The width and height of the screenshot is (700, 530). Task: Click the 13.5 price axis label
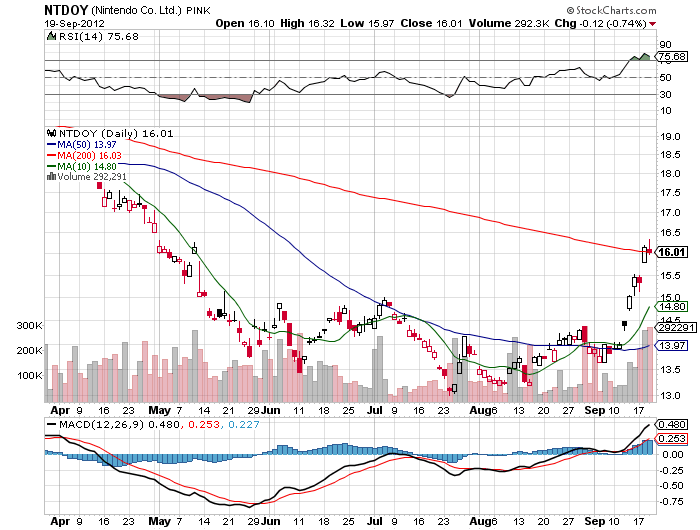pyautogui.click(x=670, y=369)
